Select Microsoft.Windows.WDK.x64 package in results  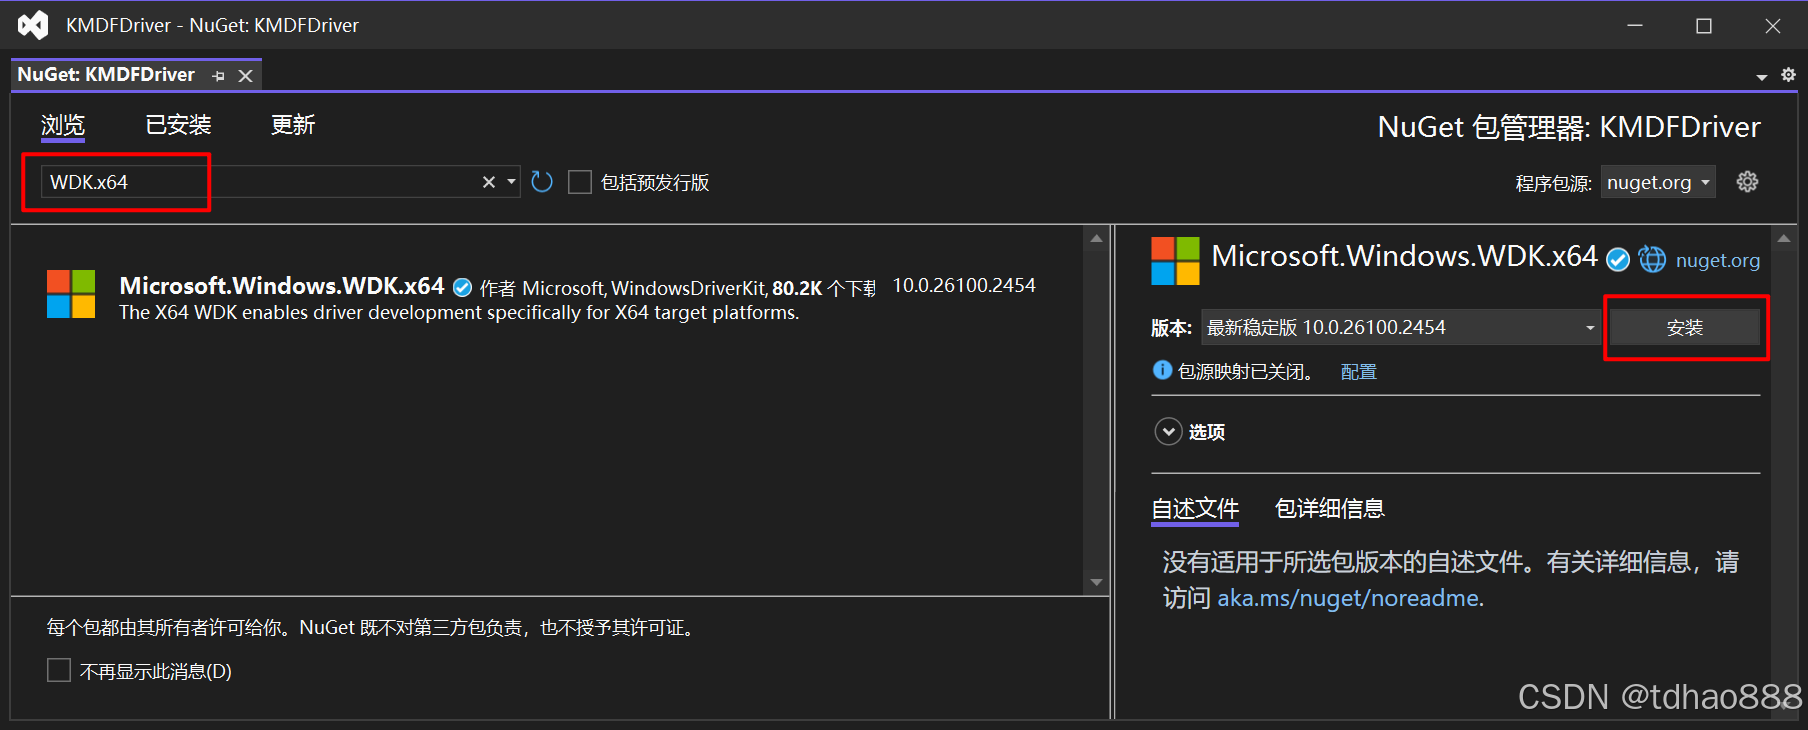coord(545,298)
